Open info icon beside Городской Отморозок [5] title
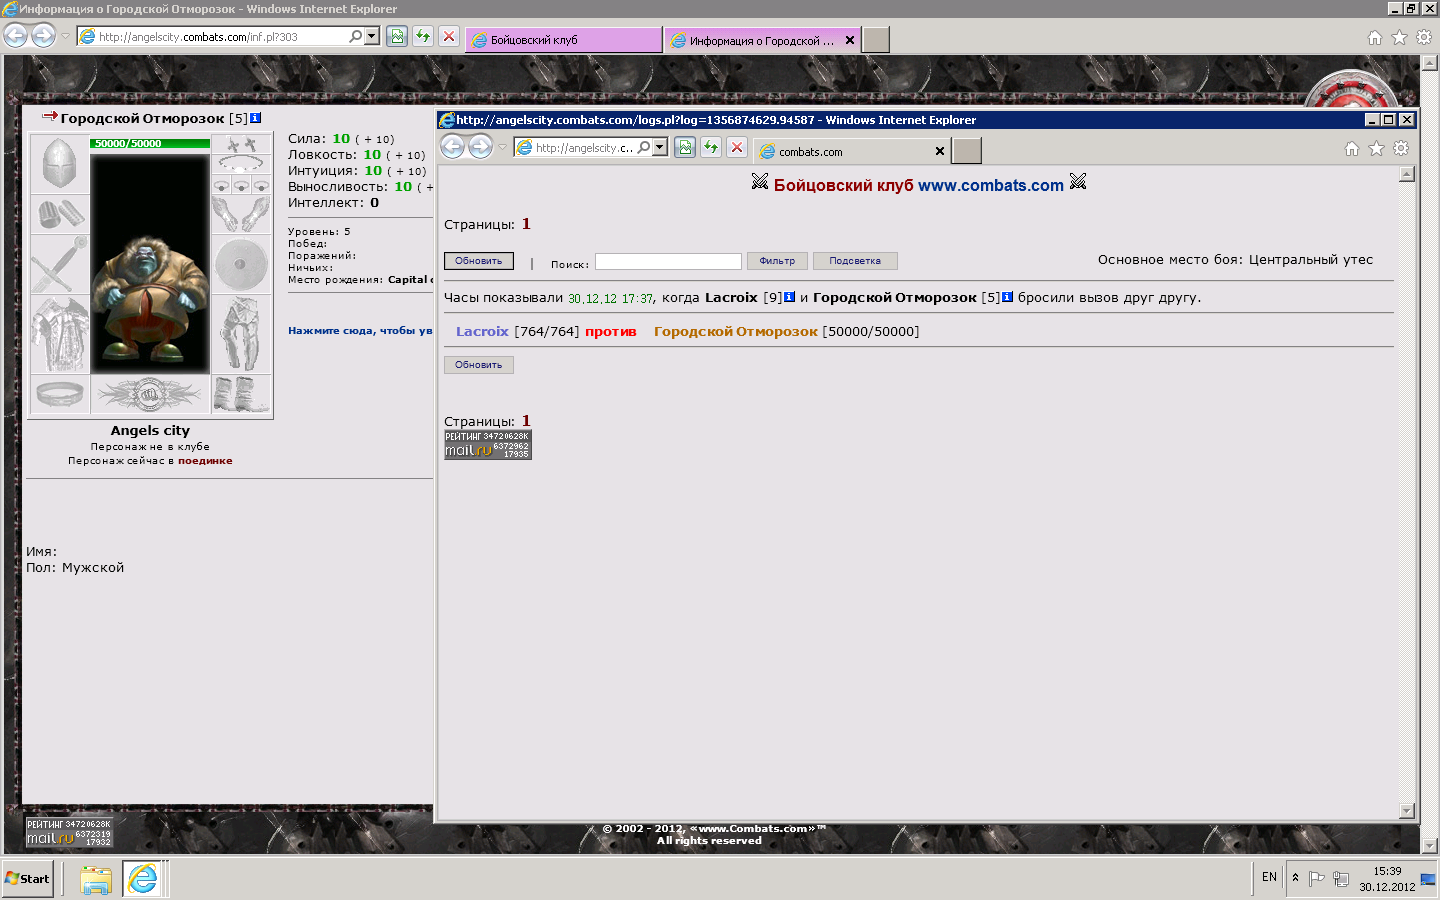The image size is (1440, 900). point(255,118)
